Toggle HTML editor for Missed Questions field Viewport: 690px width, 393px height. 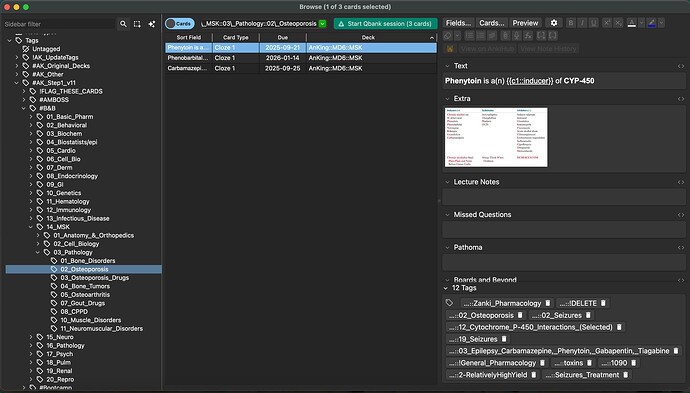(x=681, y=215)
